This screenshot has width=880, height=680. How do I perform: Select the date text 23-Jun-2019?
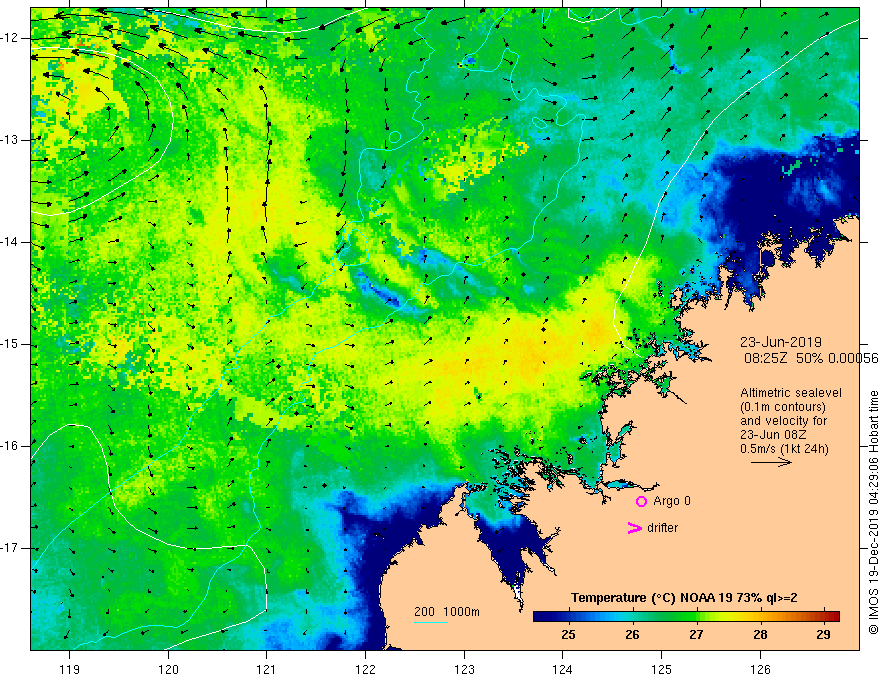coord(781,342)
